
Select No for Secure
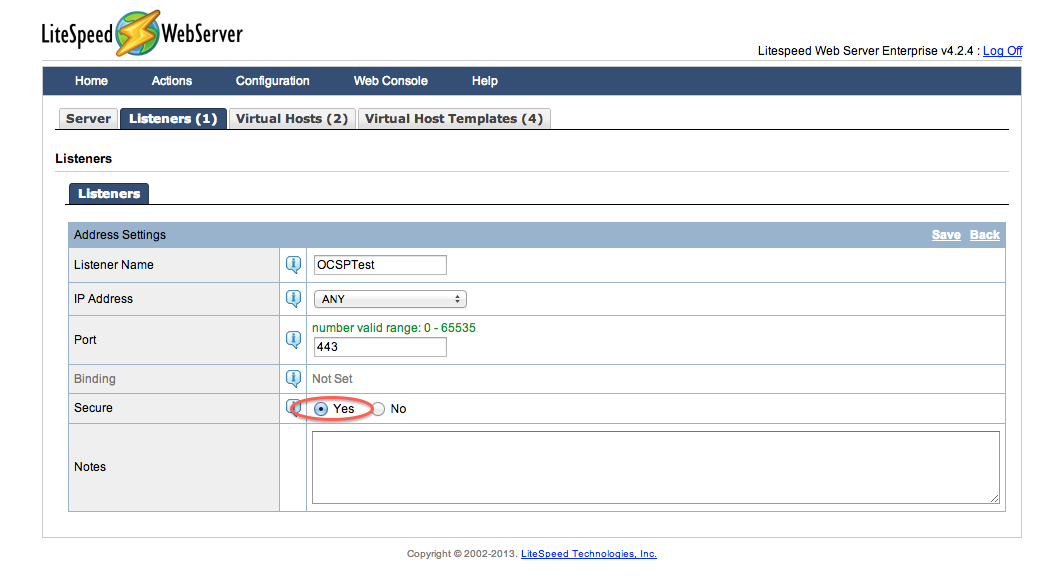tap(378, 409)
